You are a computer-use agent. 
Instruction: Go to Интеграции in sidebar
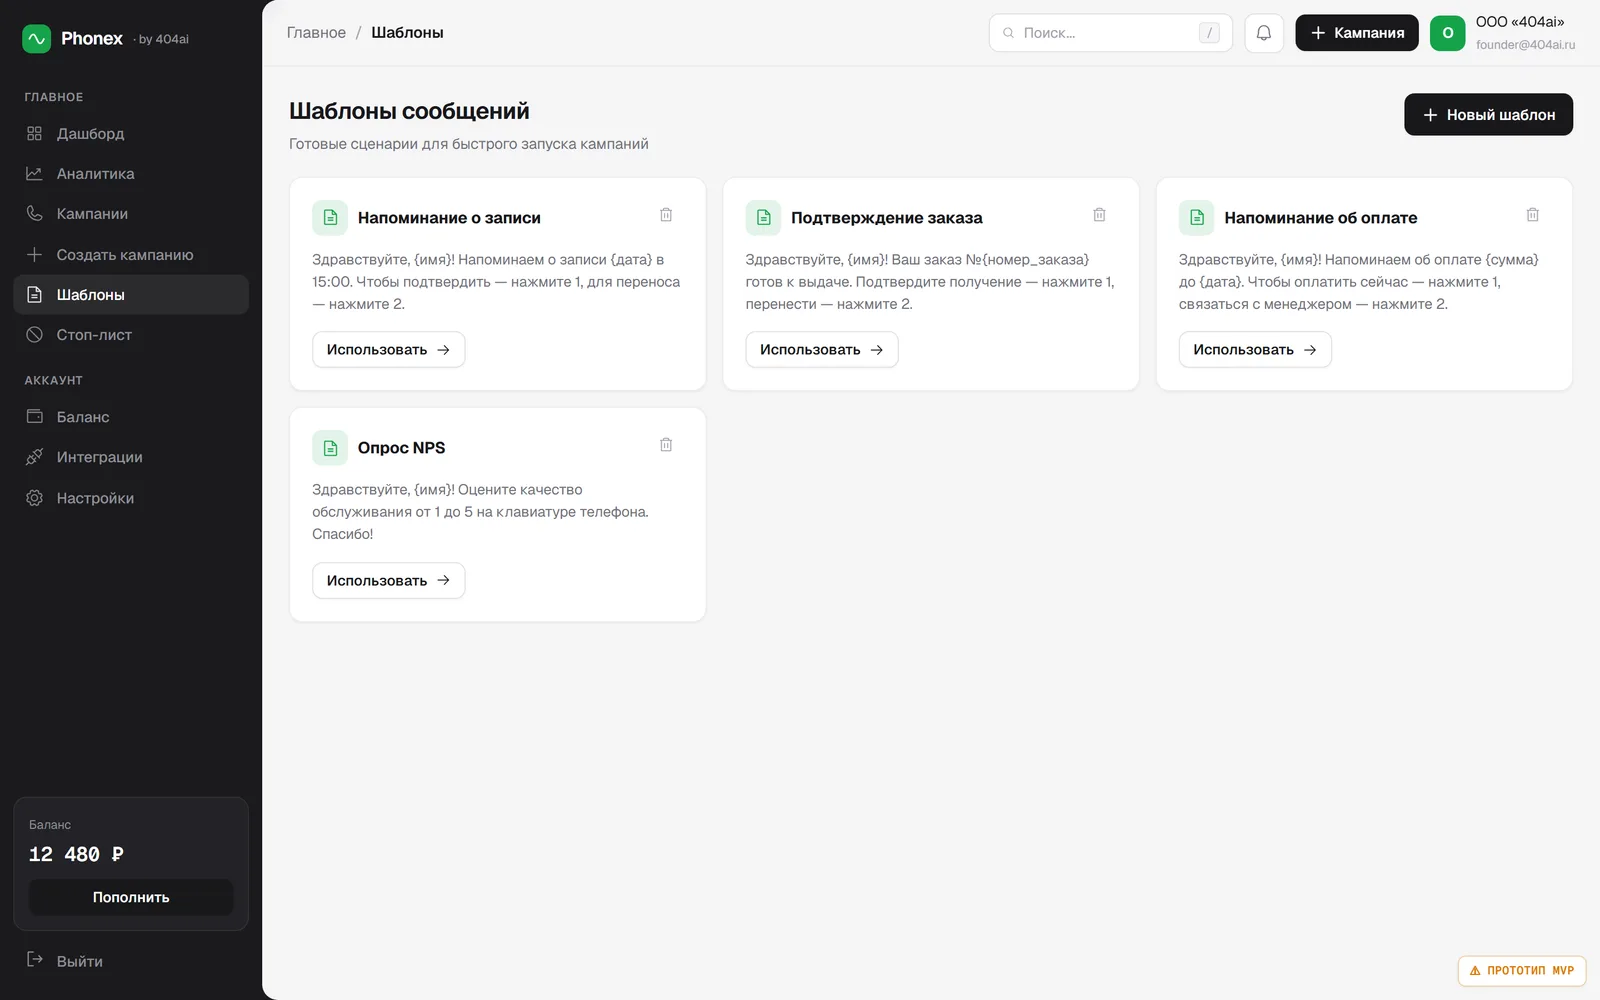[131, 457]
